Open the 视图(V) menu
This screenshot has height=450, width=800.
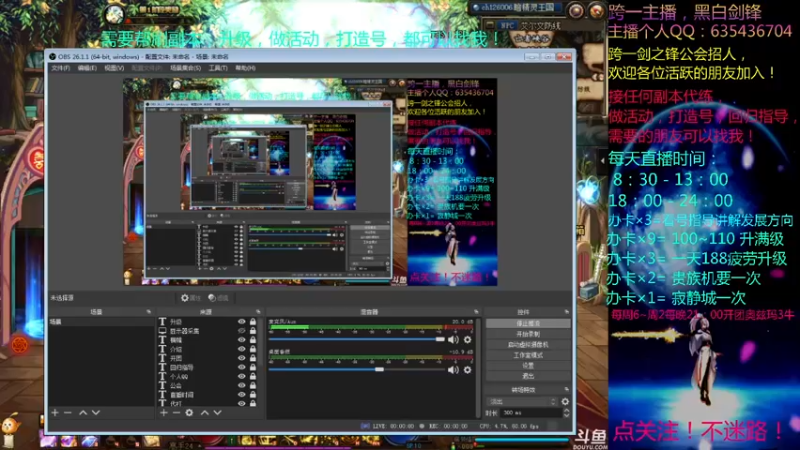pos(114,68)
